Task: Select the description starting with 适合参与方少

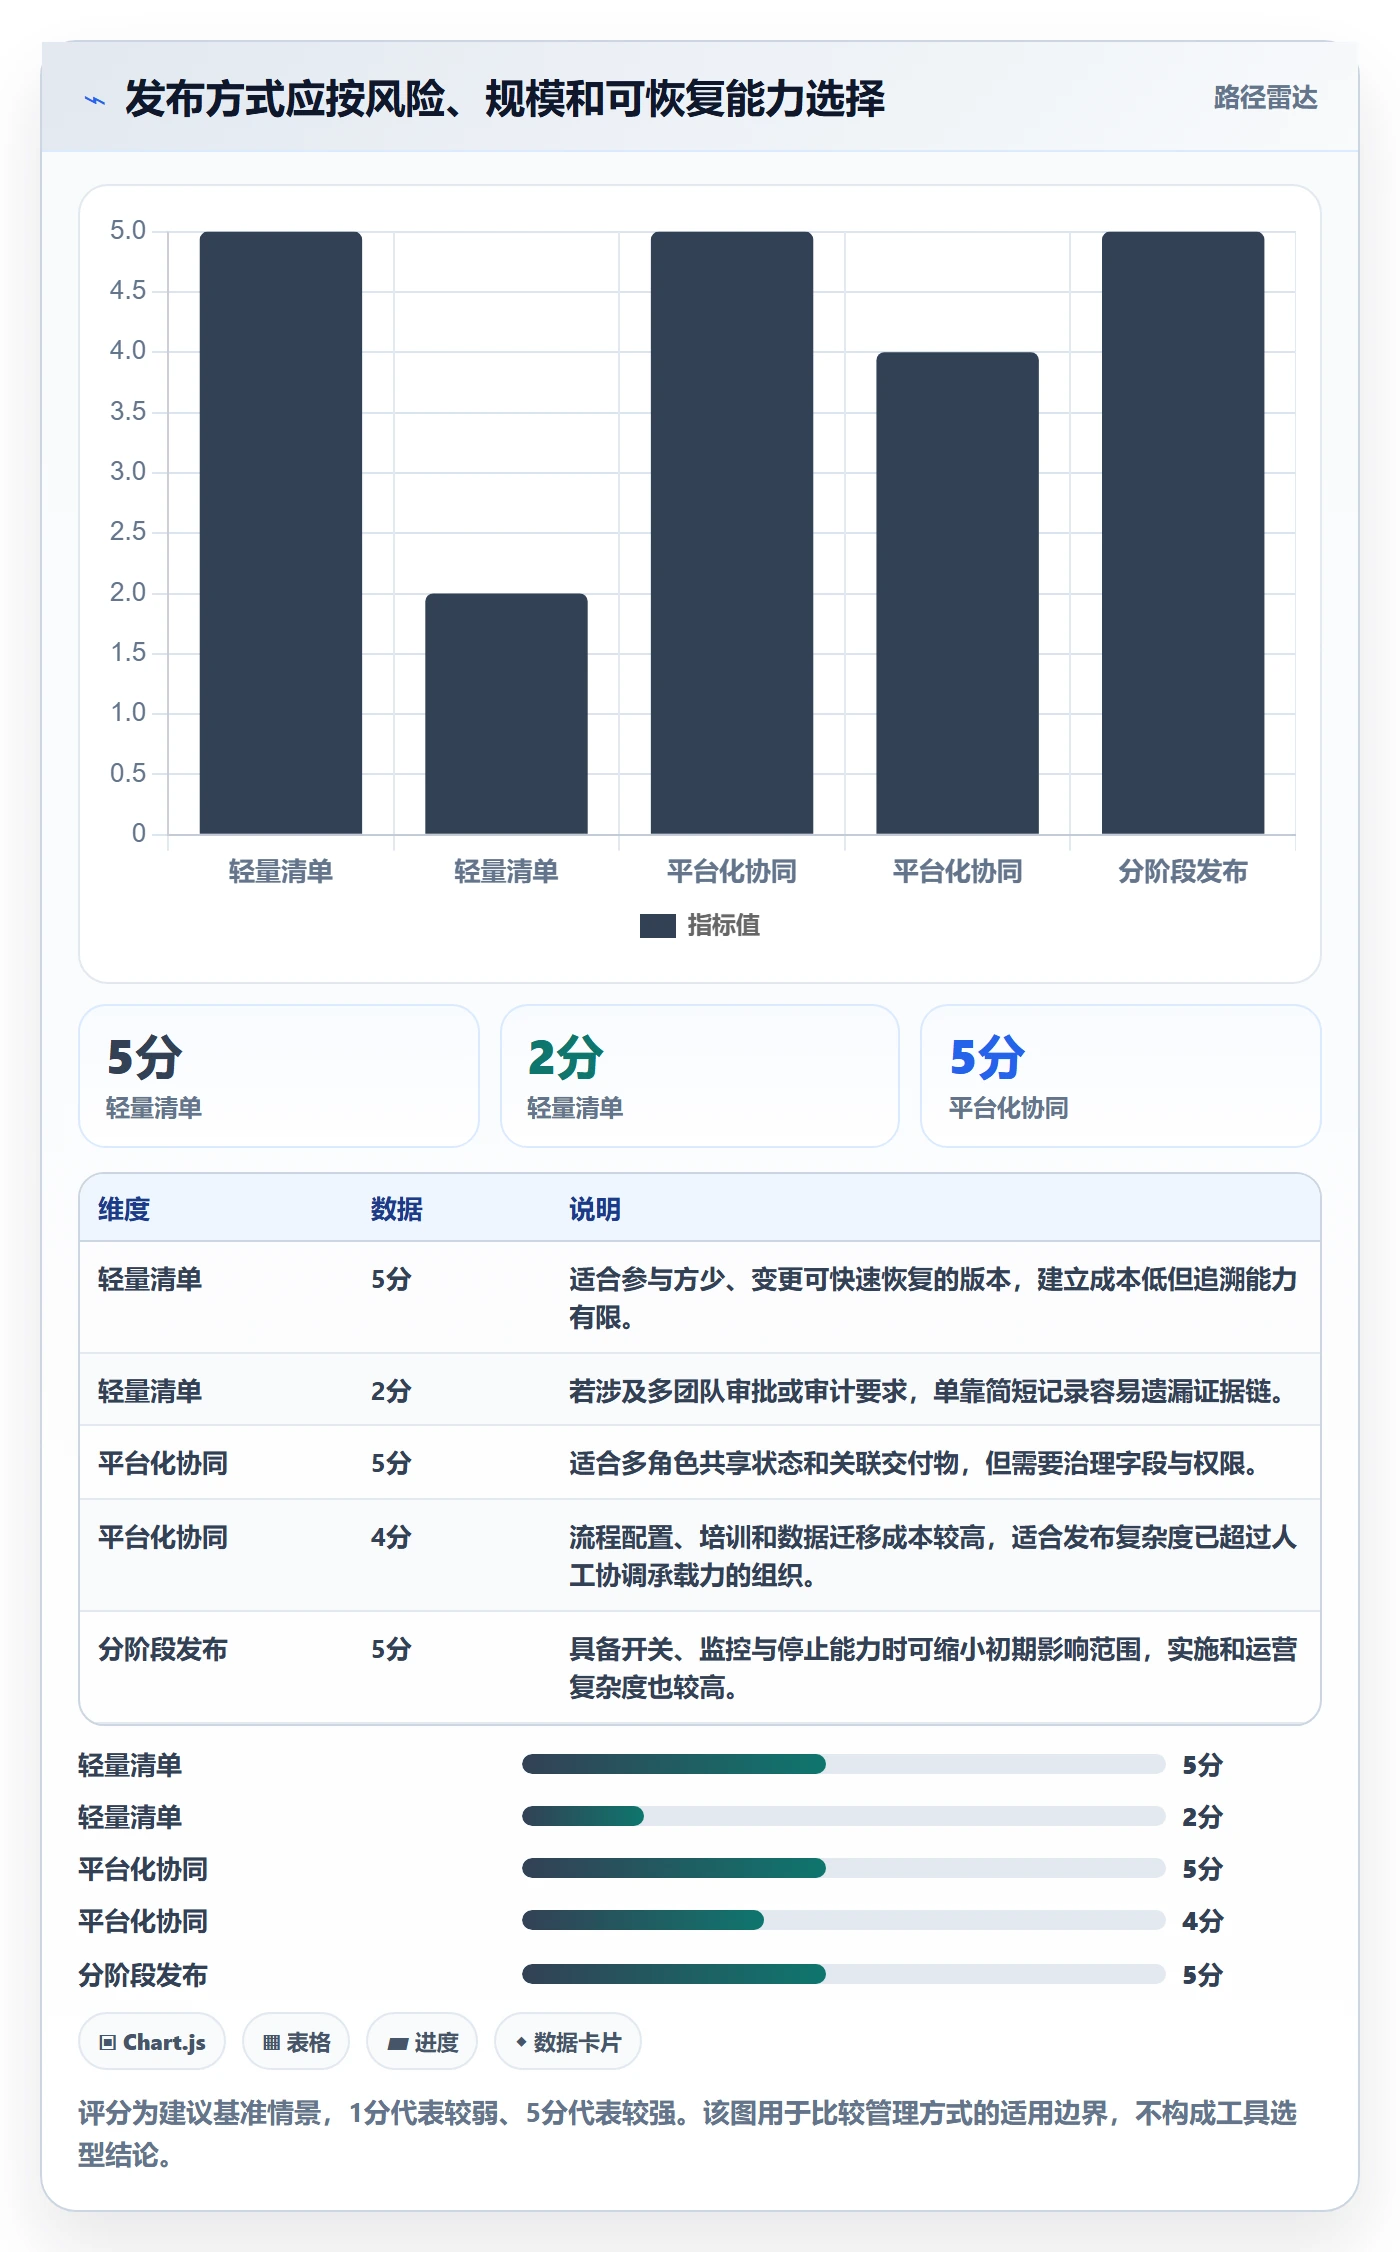Action: pyautogui.click(x=933, y=1298)
